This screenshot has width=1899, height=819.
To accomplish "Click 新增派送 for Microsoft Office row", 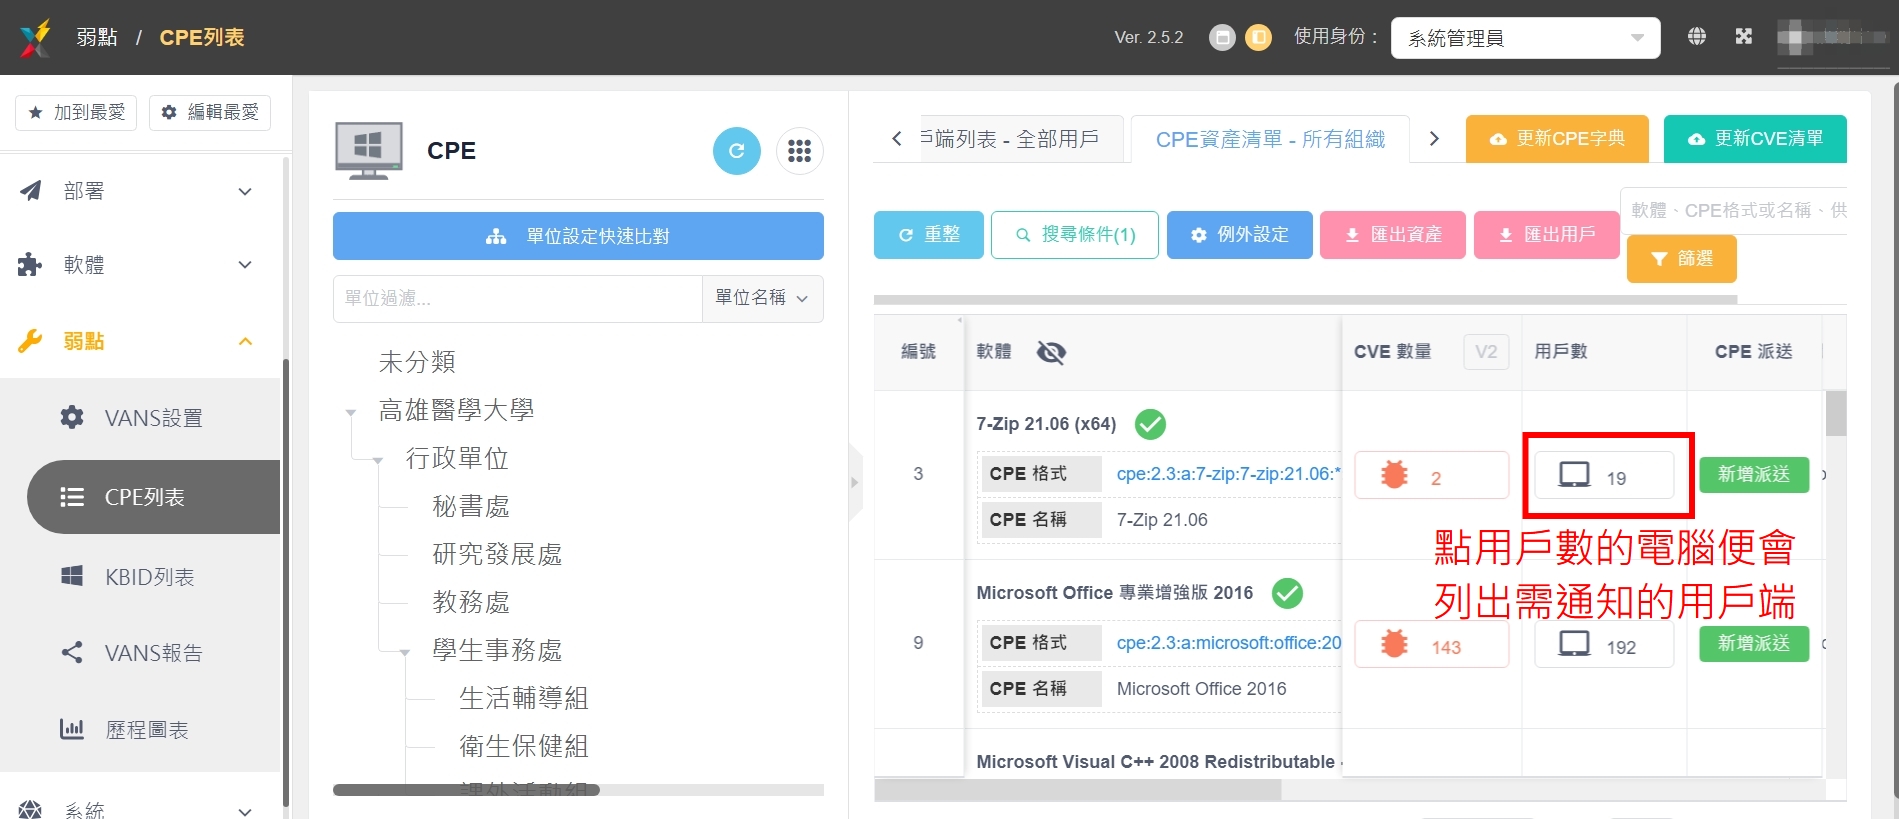I will 1754,643.
